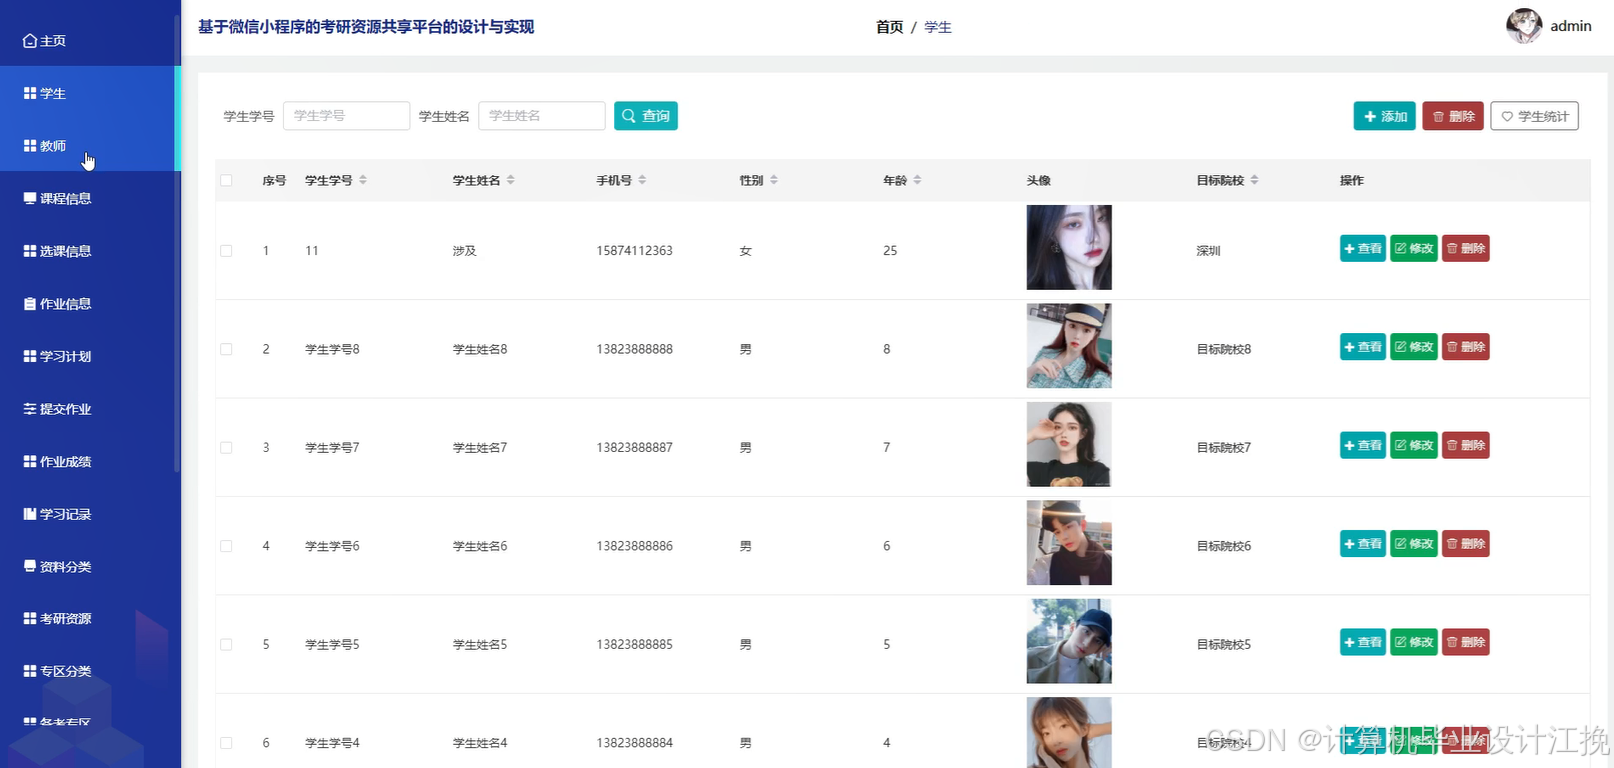Click the 学生姓名 search input field

coord(542,116)
